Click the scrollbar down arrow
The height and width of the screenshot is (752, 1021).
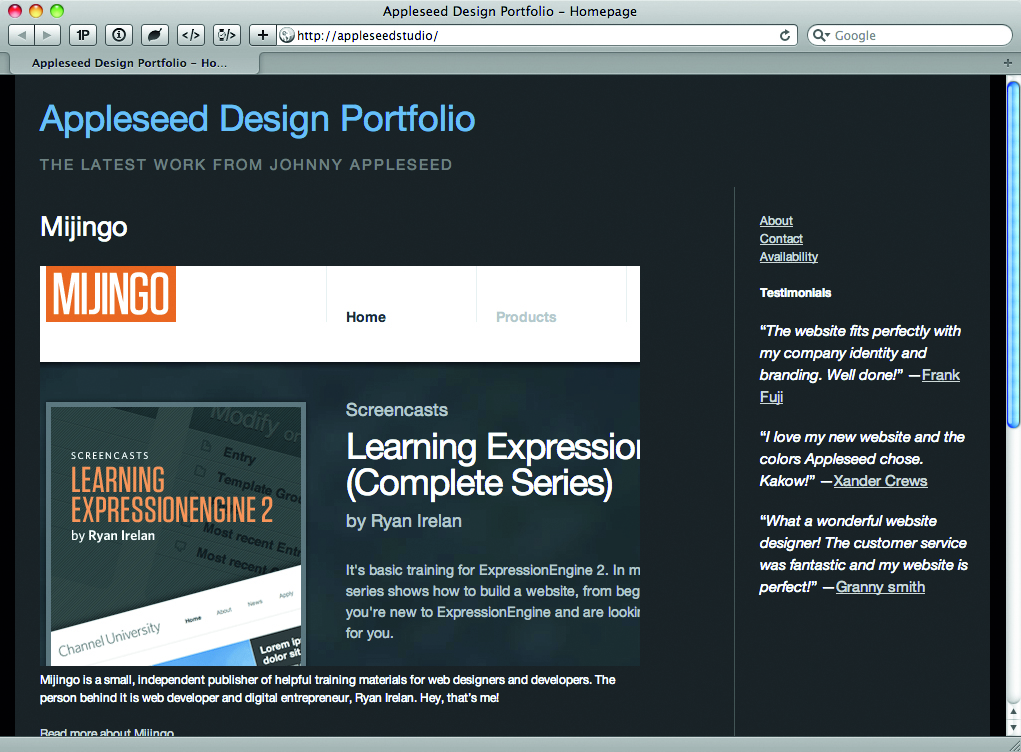[x=1013, y=727]
